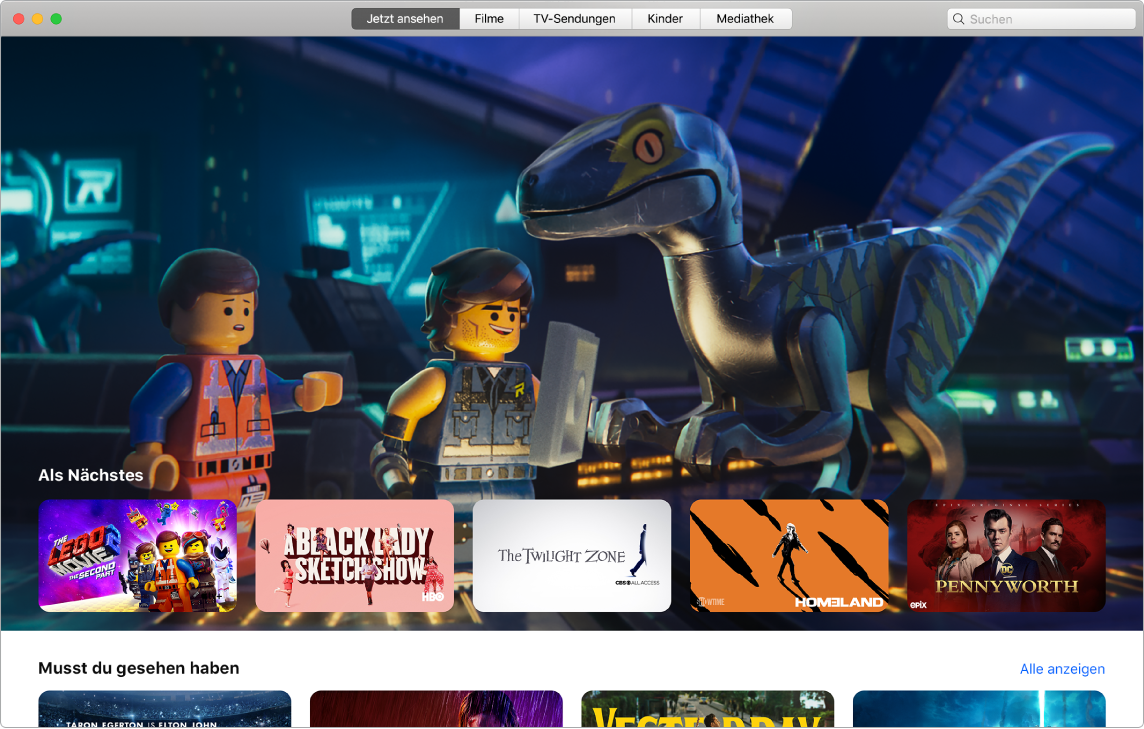The image size is (1144, 729).
Task: Open A Black Lady Sketch Show
Action: [x=355, y=555]
